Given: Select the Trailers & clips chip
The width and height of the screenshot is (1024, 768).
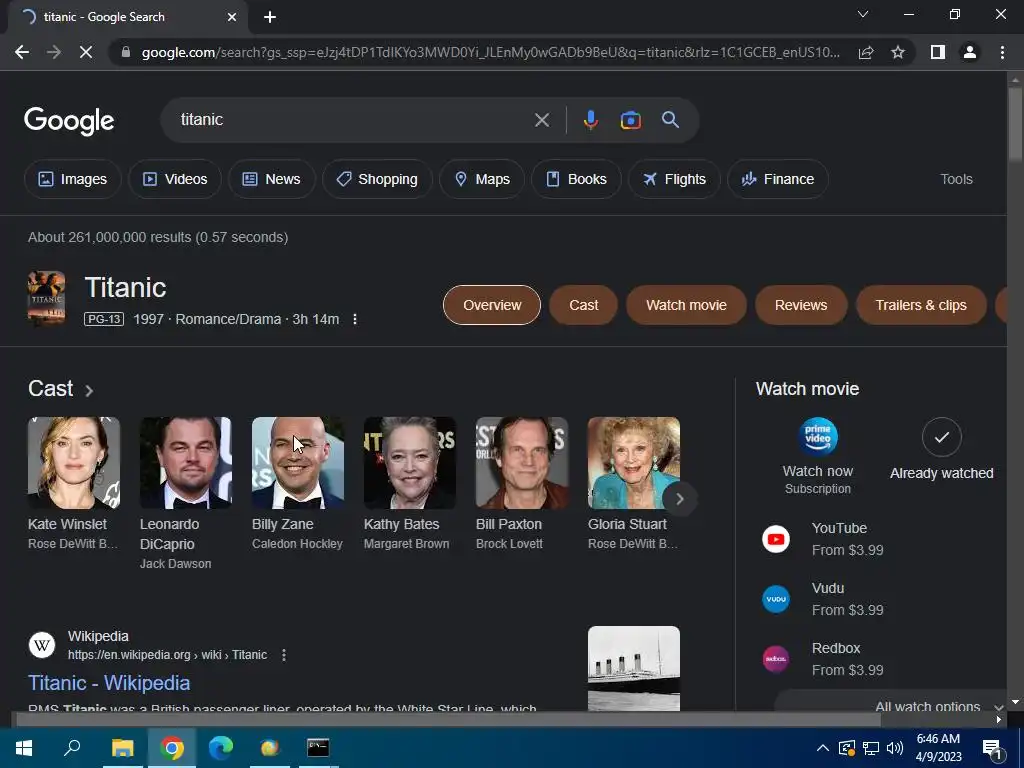Looking at the screenshot, I should pyautogui.click(x=921, y=305).
